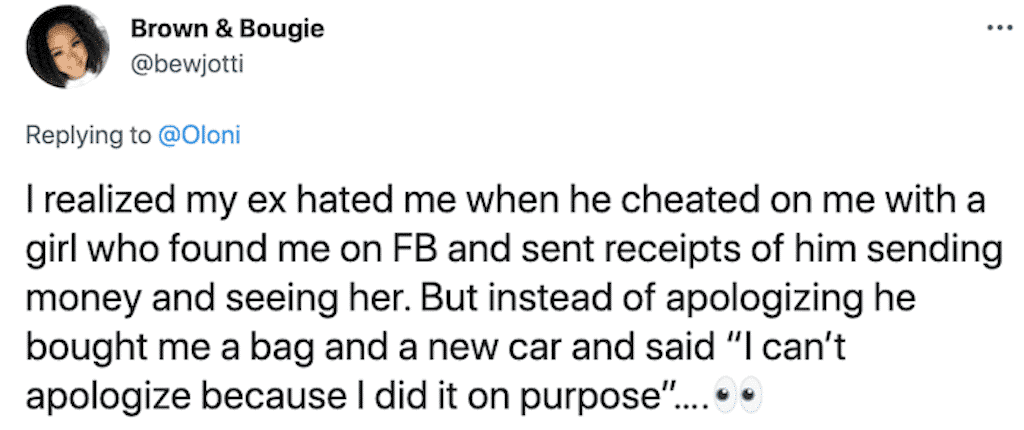Select the 'Replying to' label
The image size is (1024, 430).
(x=88, y=136)
